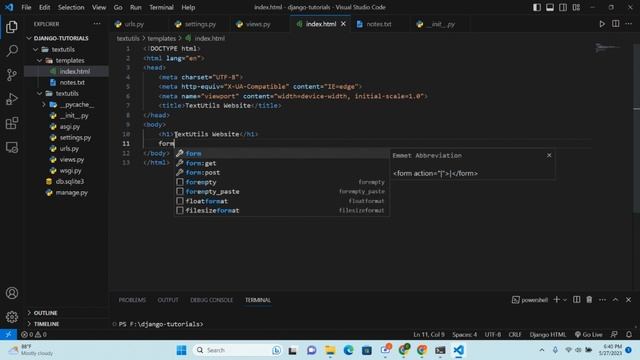Open the Extensions view
The image size is (640, 360).
(12, 123)
